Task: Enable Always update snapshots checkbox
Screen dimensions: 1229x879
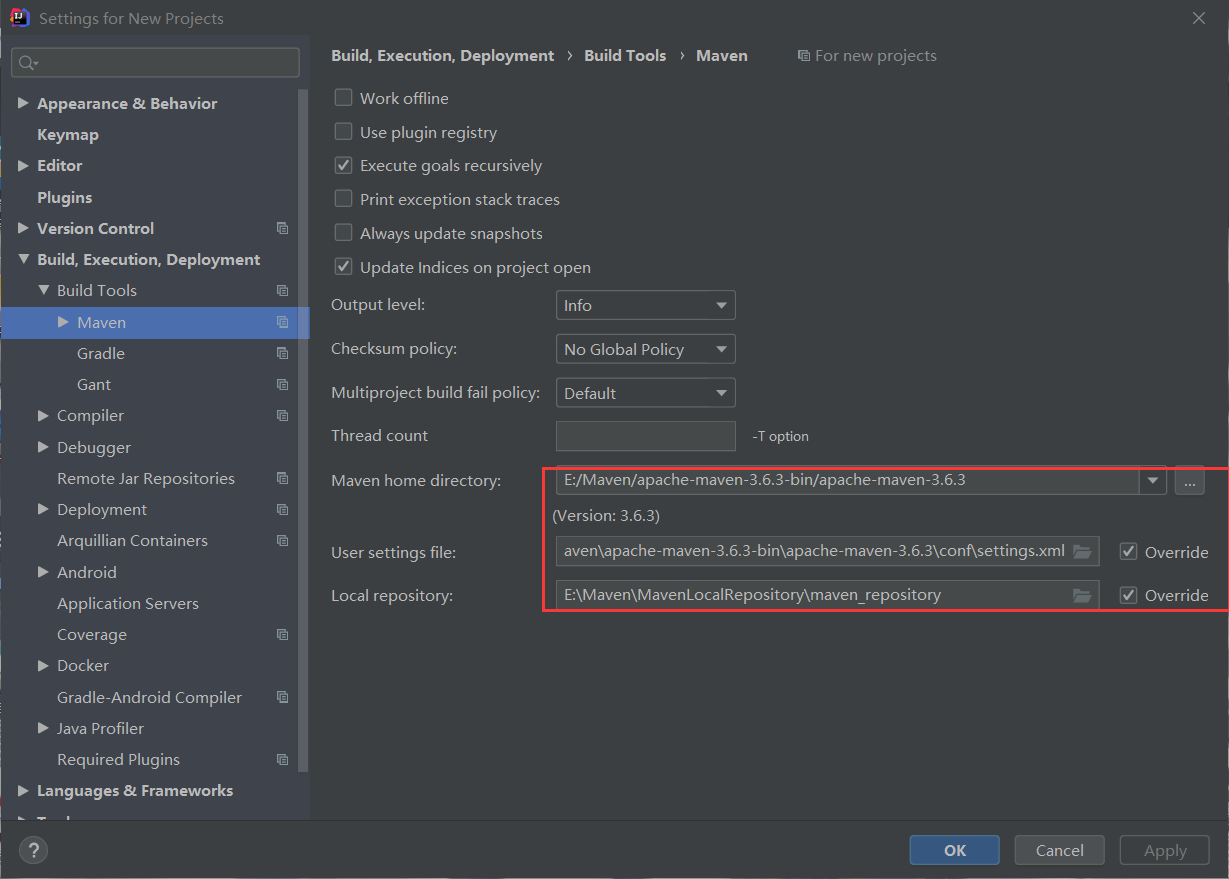Action: [343, 233]
